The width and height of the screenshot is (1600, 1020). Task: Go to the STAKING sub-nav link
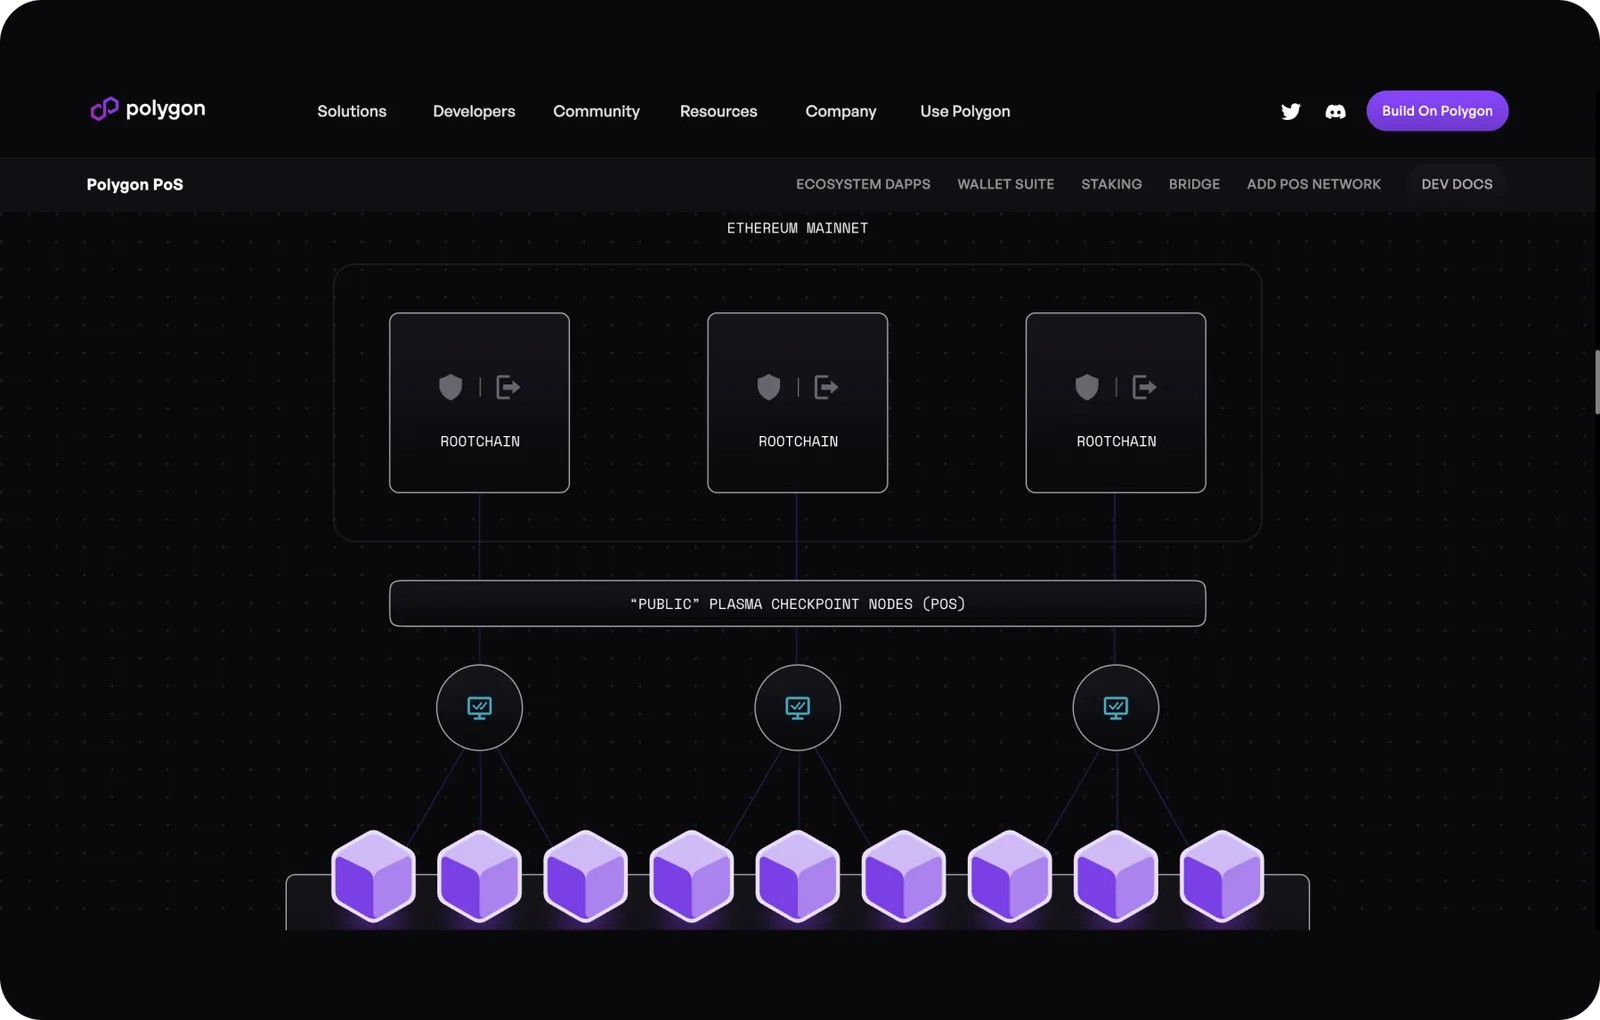pos(1111,184)
